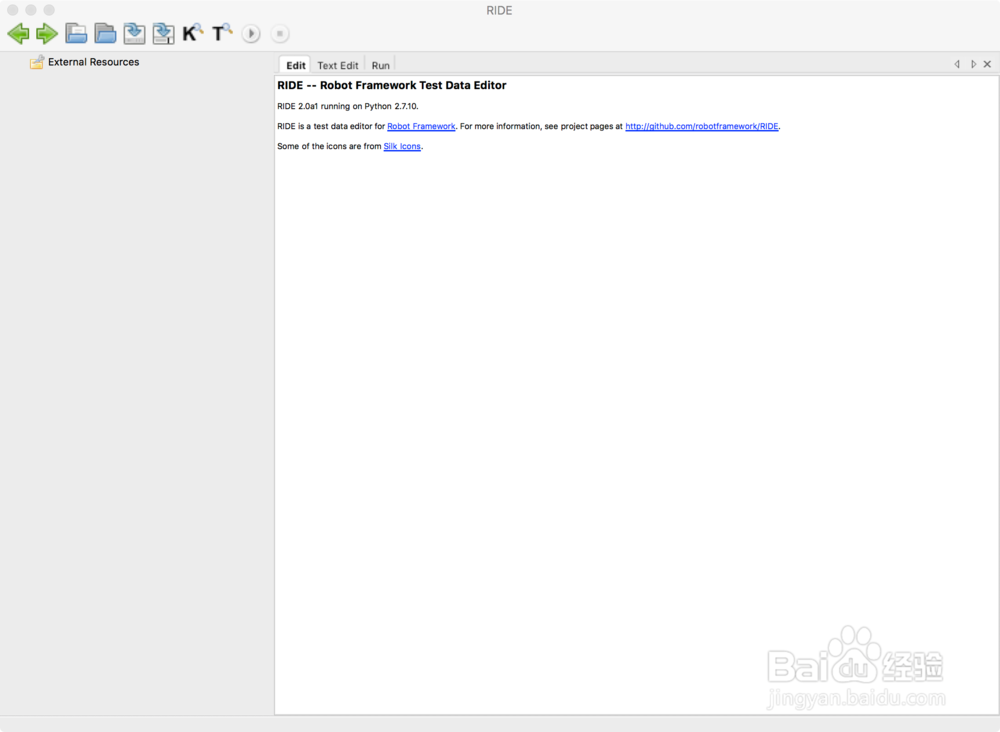Stop test run button in toolbar
This screenshot has height=732, width=1000.
point(279,33)
